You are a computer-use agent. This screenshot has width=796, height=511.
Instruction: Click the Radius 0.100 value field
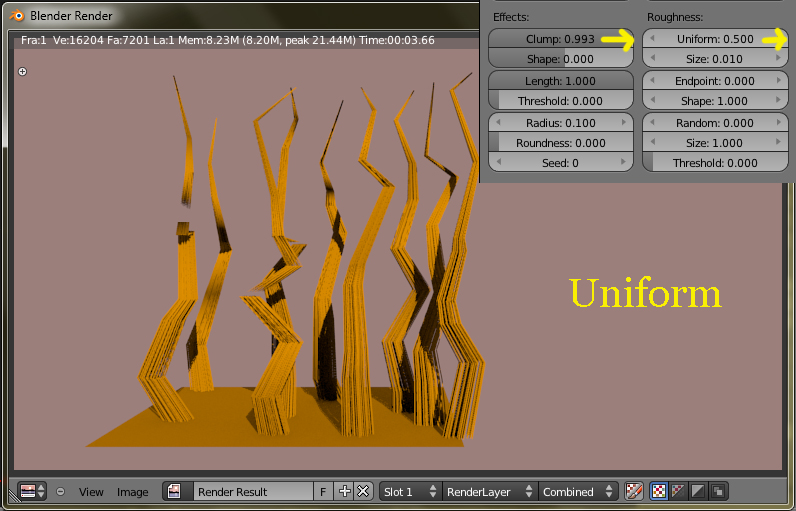coord(560,123)
